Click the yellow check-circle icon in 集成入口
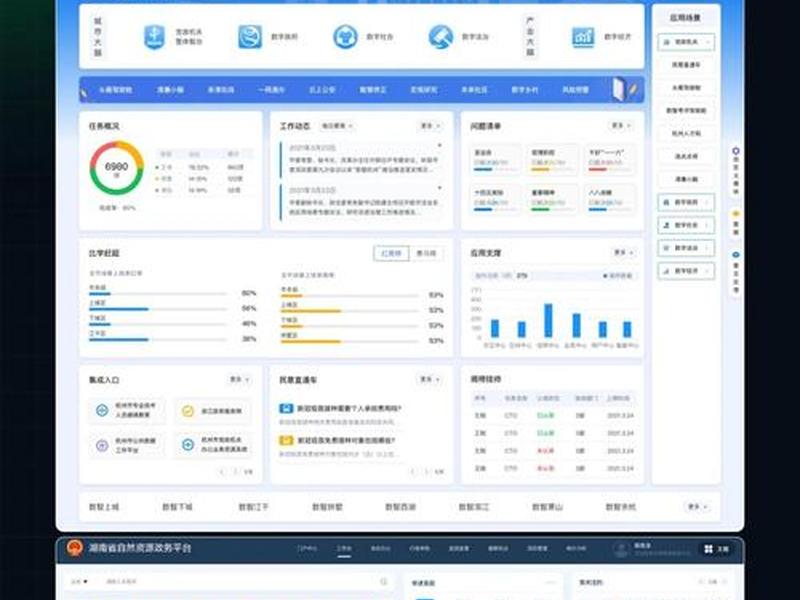This screenshot has height=600, width=800. [188, 411]
